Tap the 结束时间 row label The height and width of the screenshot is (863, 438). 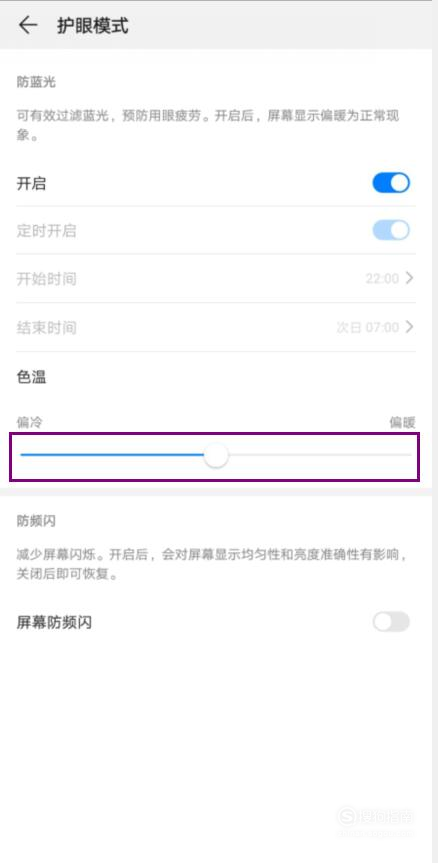coord(46,328)
